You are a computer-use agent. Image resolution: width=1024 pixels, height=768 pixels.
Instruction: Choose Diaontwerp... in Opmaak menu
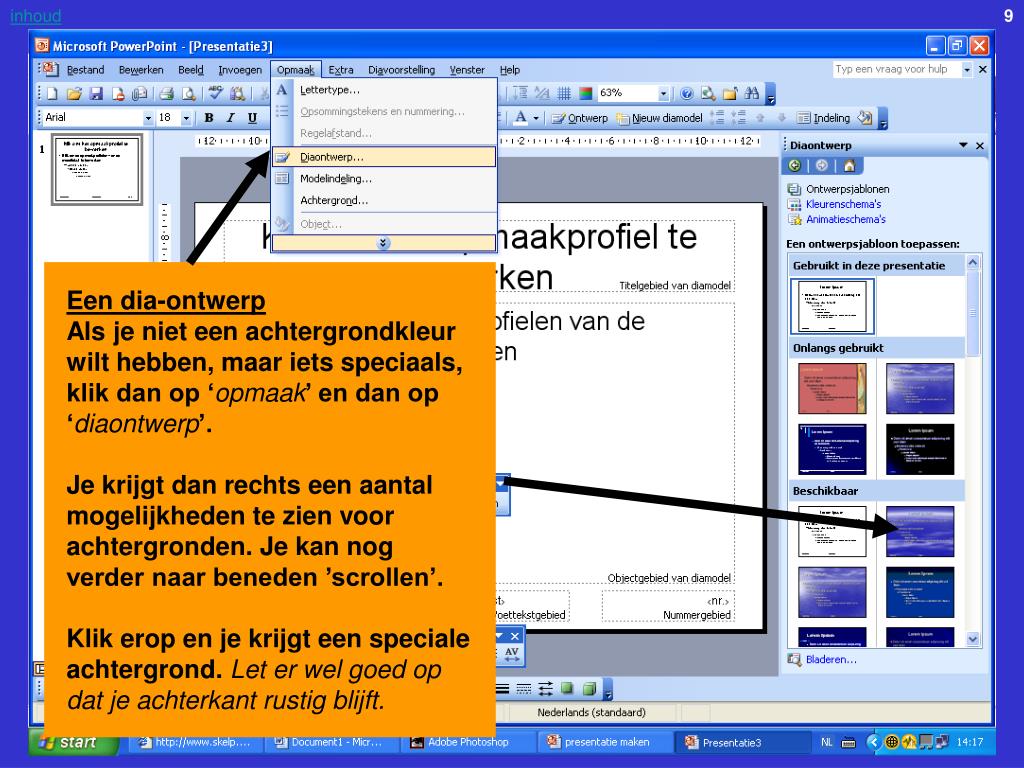click(x=383, y=157)
